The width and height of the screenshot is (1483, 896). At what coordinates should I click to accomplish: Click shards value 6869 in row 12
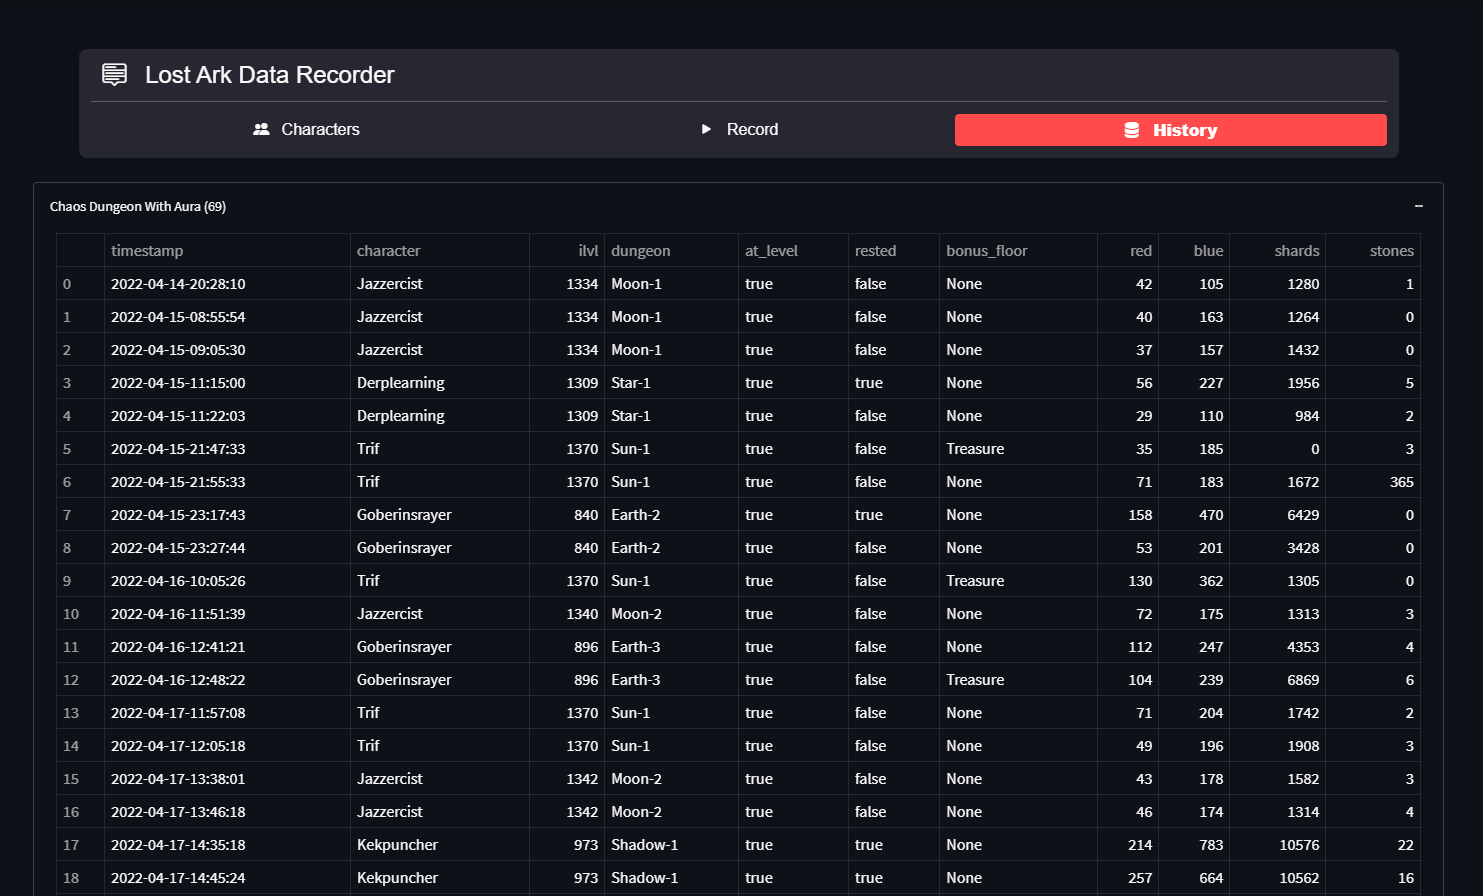click(x=1277, y=680)
